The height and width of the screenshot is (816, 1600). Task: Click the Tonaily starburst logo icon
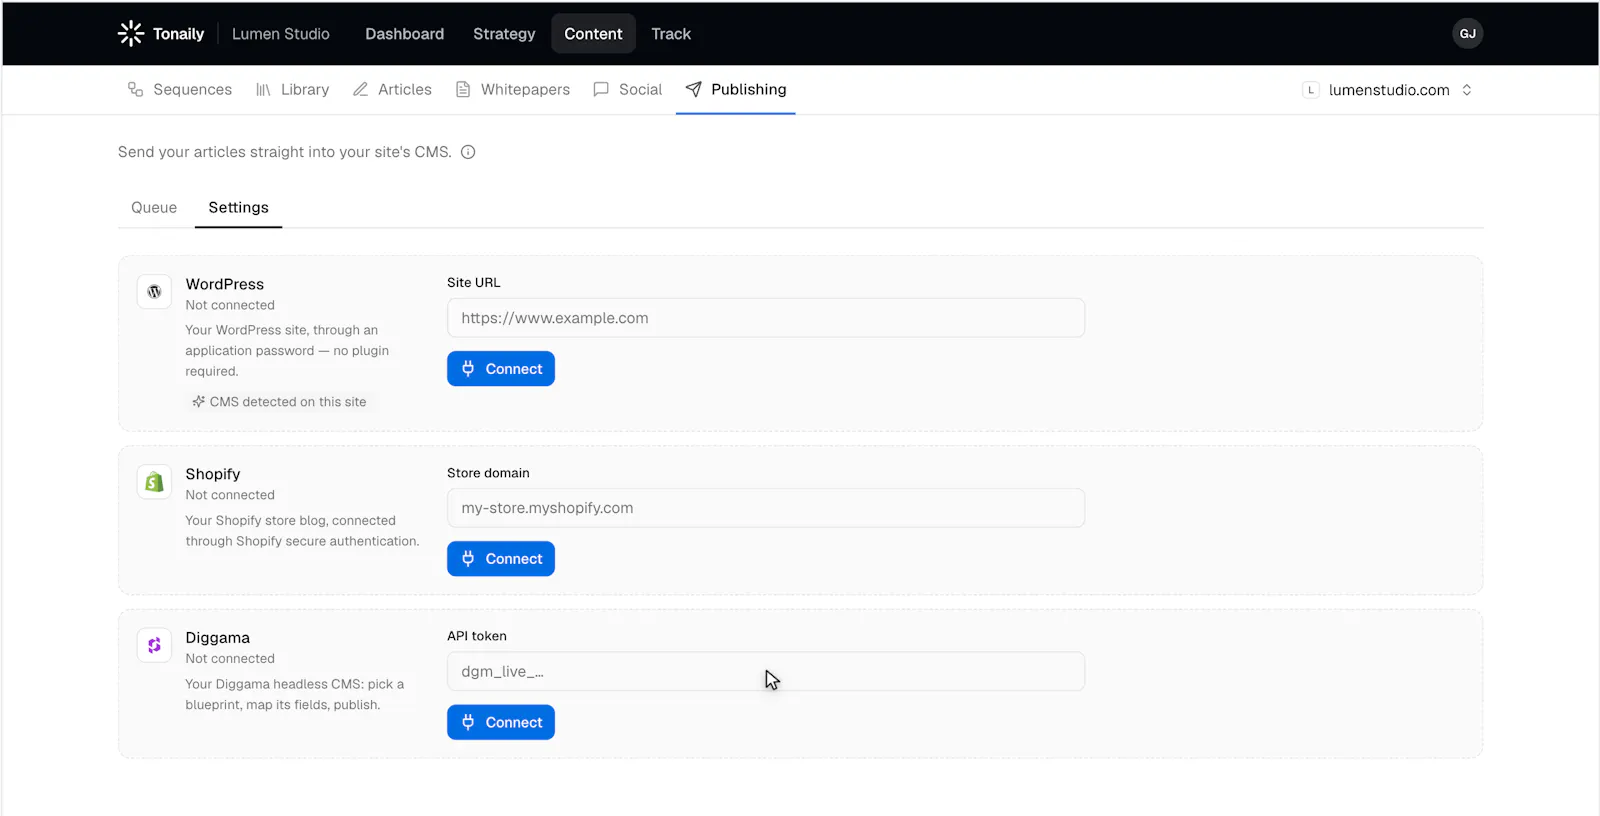pyautogui.click(x=131, y=34)
